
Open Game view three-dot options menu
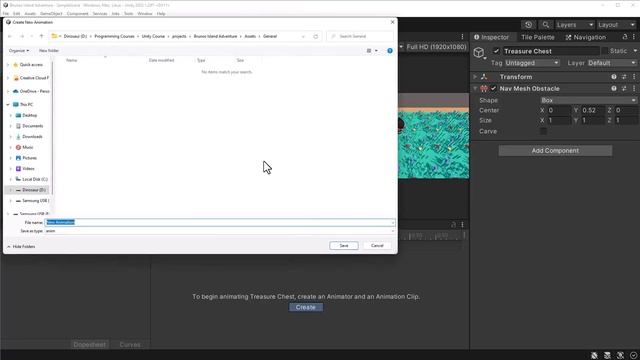click(x=462, y=37)
